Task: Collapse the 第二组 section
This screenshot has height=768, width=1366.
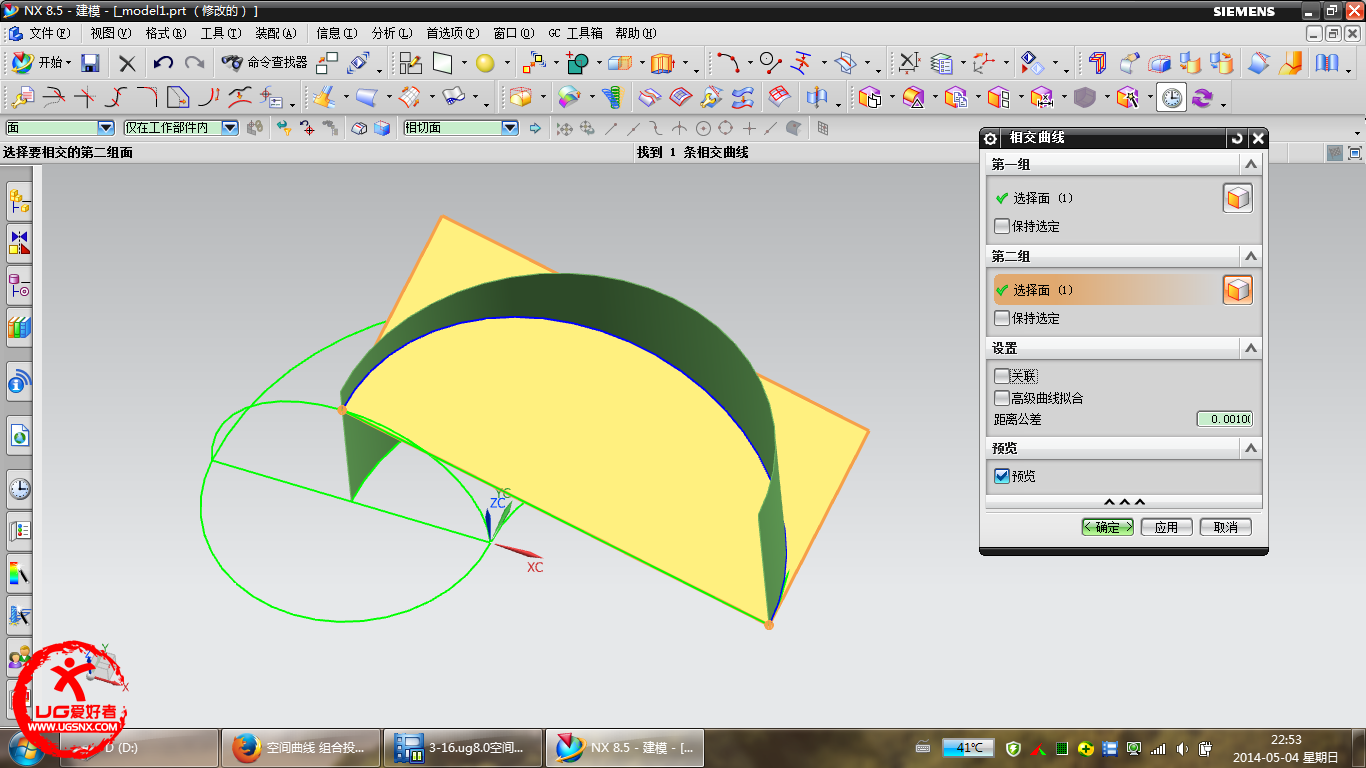Action: 1250,256
